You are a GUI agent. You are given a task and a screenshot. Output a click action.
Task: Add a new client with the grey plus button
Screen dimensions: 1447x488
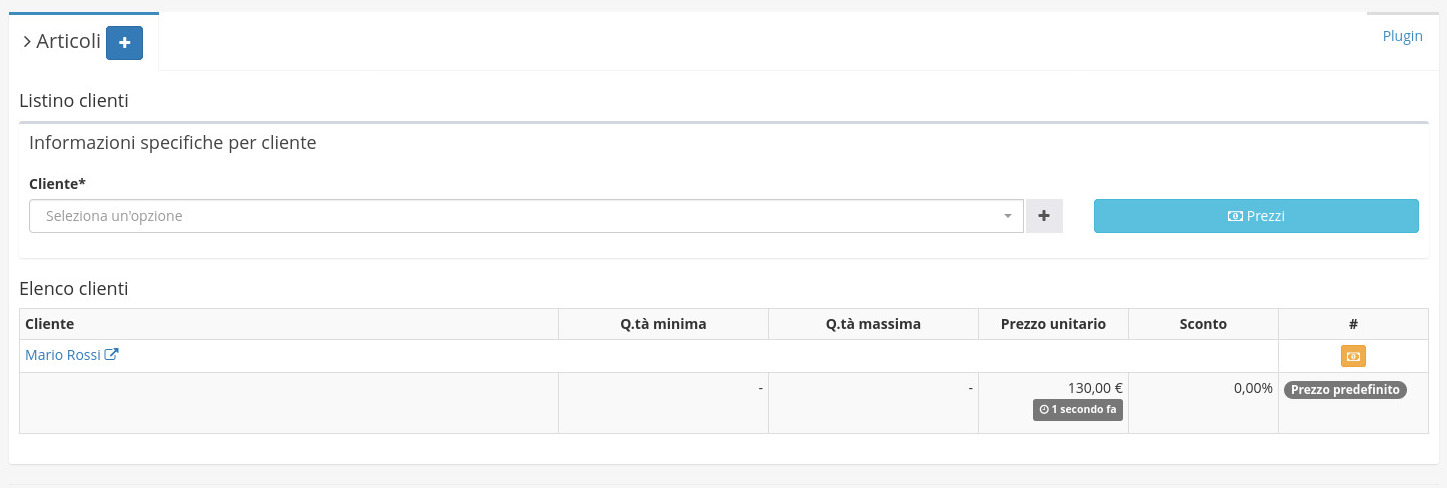1044,216
